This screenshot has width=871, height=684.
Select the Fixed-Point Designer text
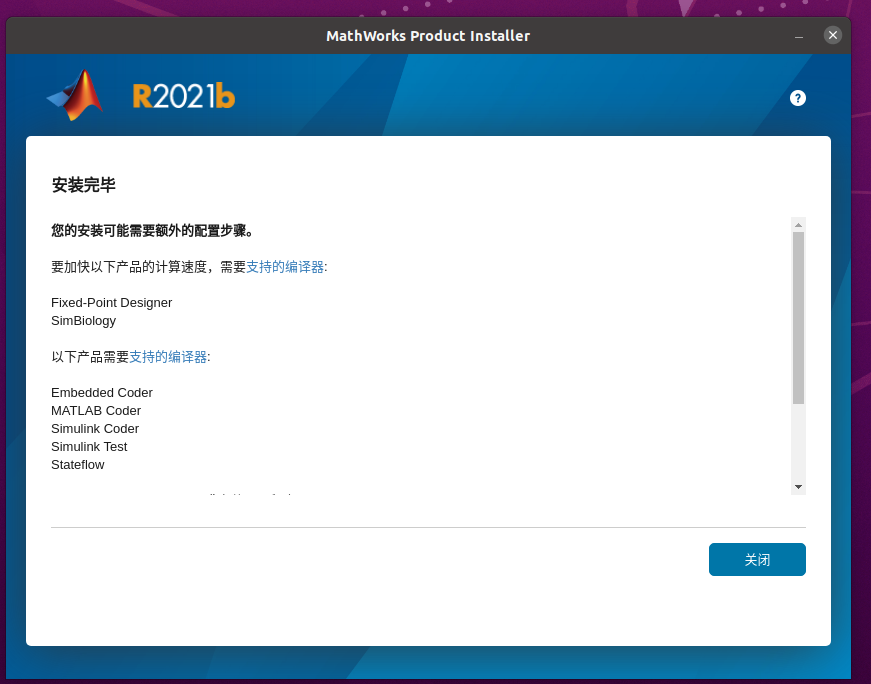(x=112, y=303)
